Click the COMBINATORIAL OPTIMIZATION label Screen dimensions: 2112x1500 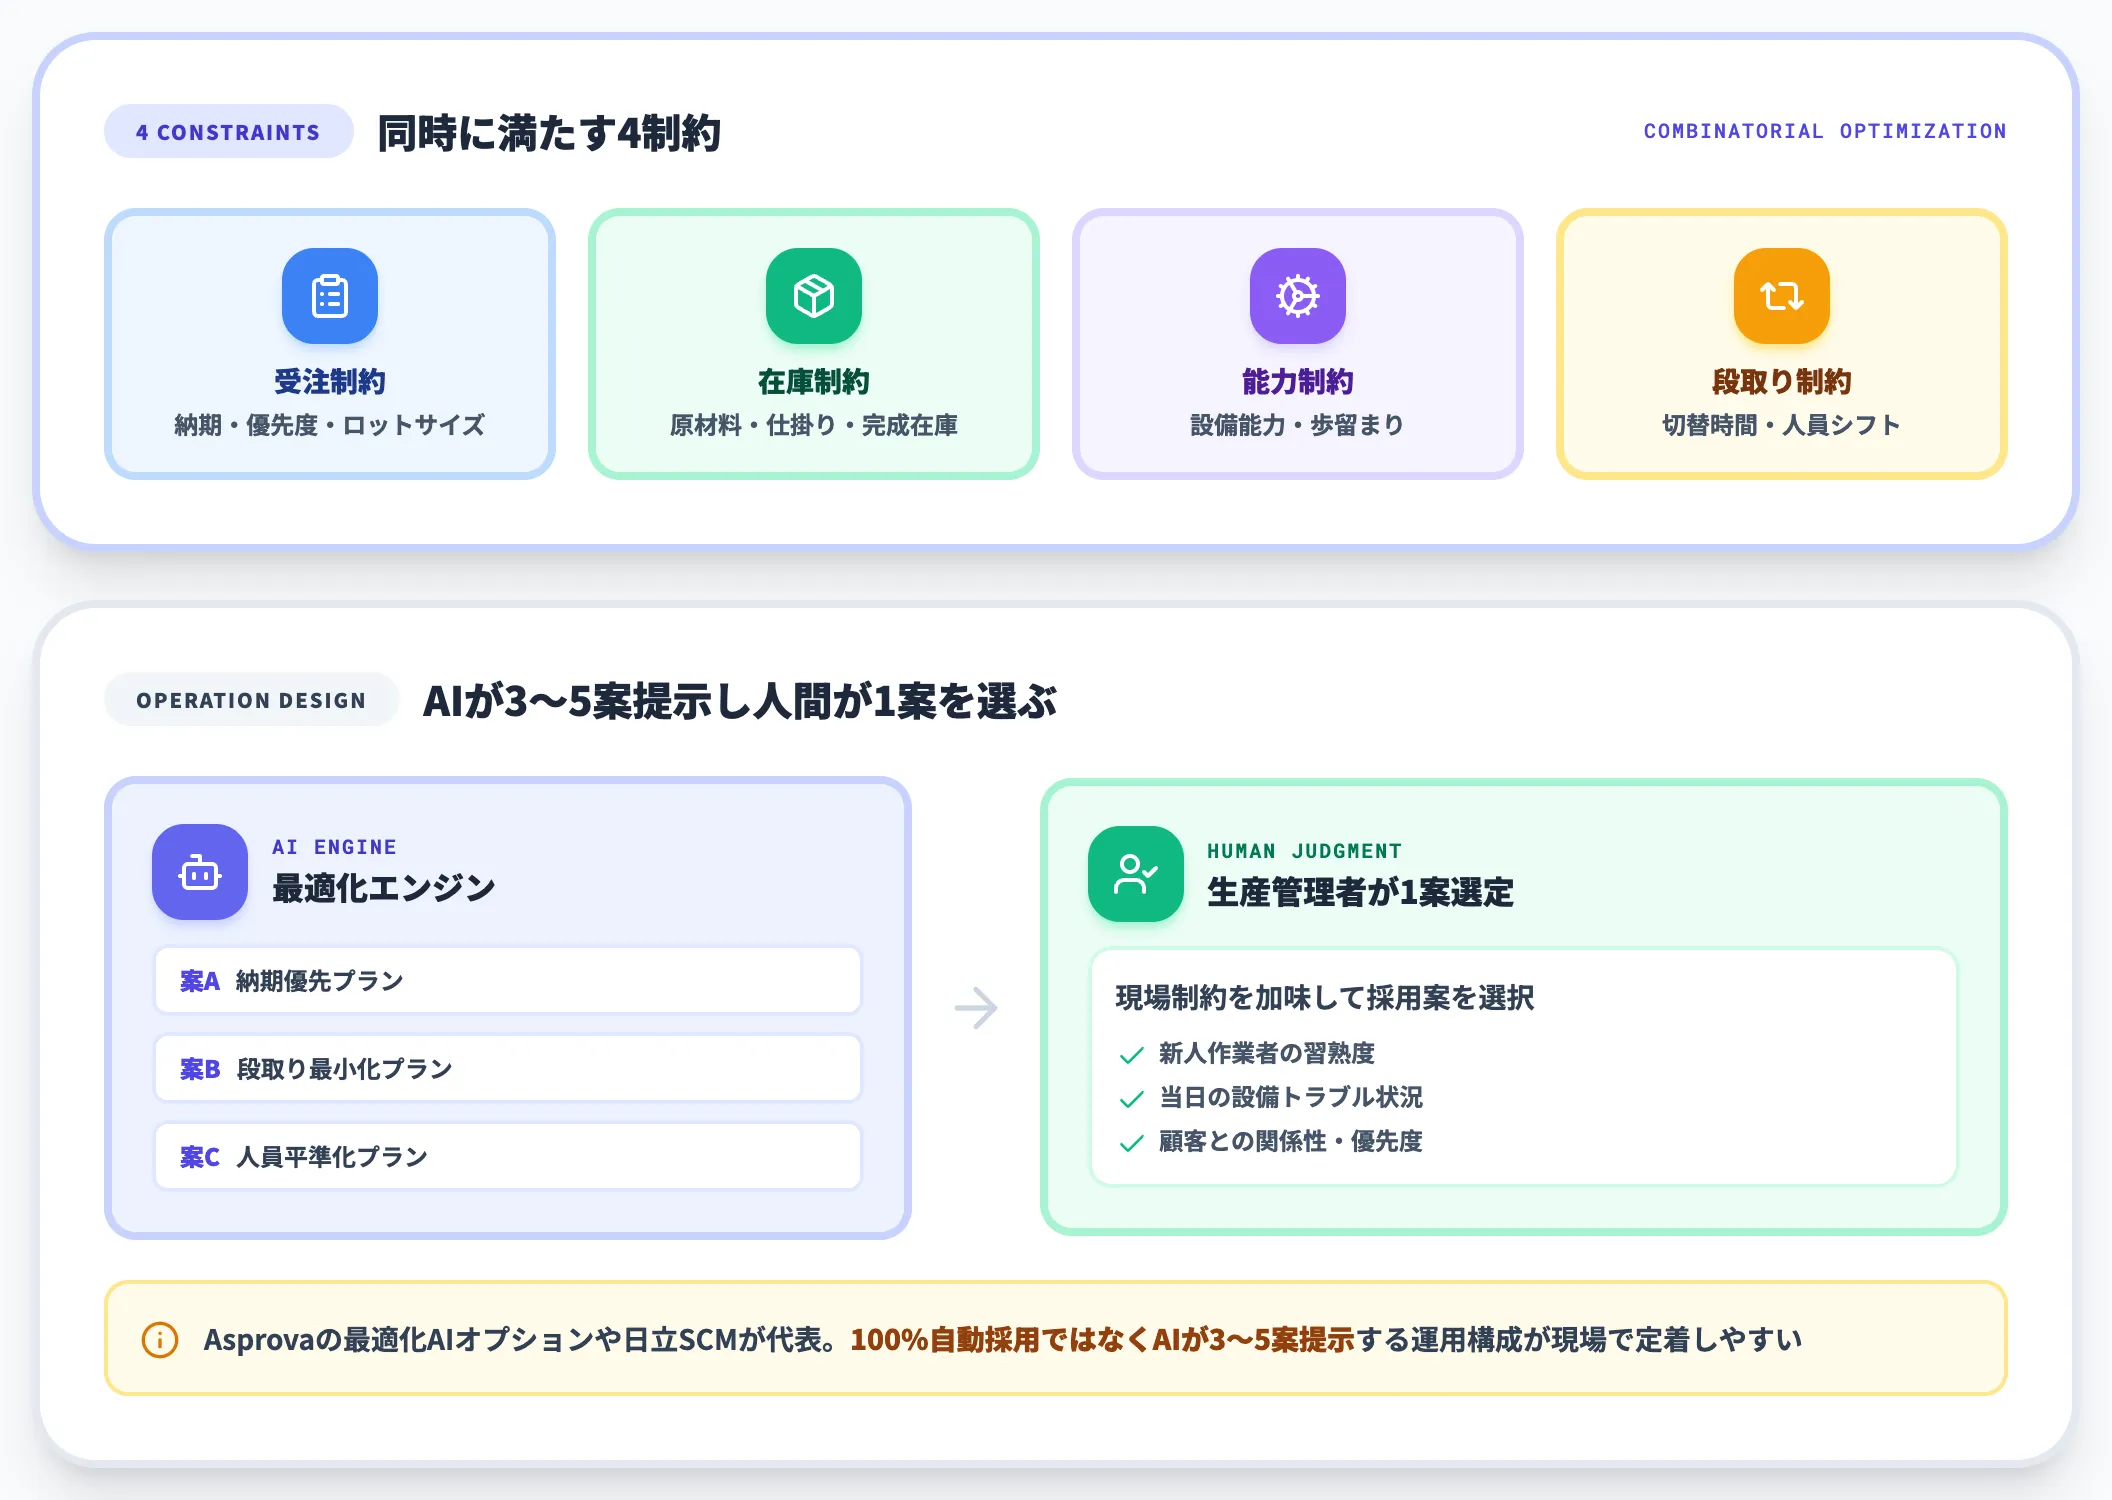point(1825,131)
